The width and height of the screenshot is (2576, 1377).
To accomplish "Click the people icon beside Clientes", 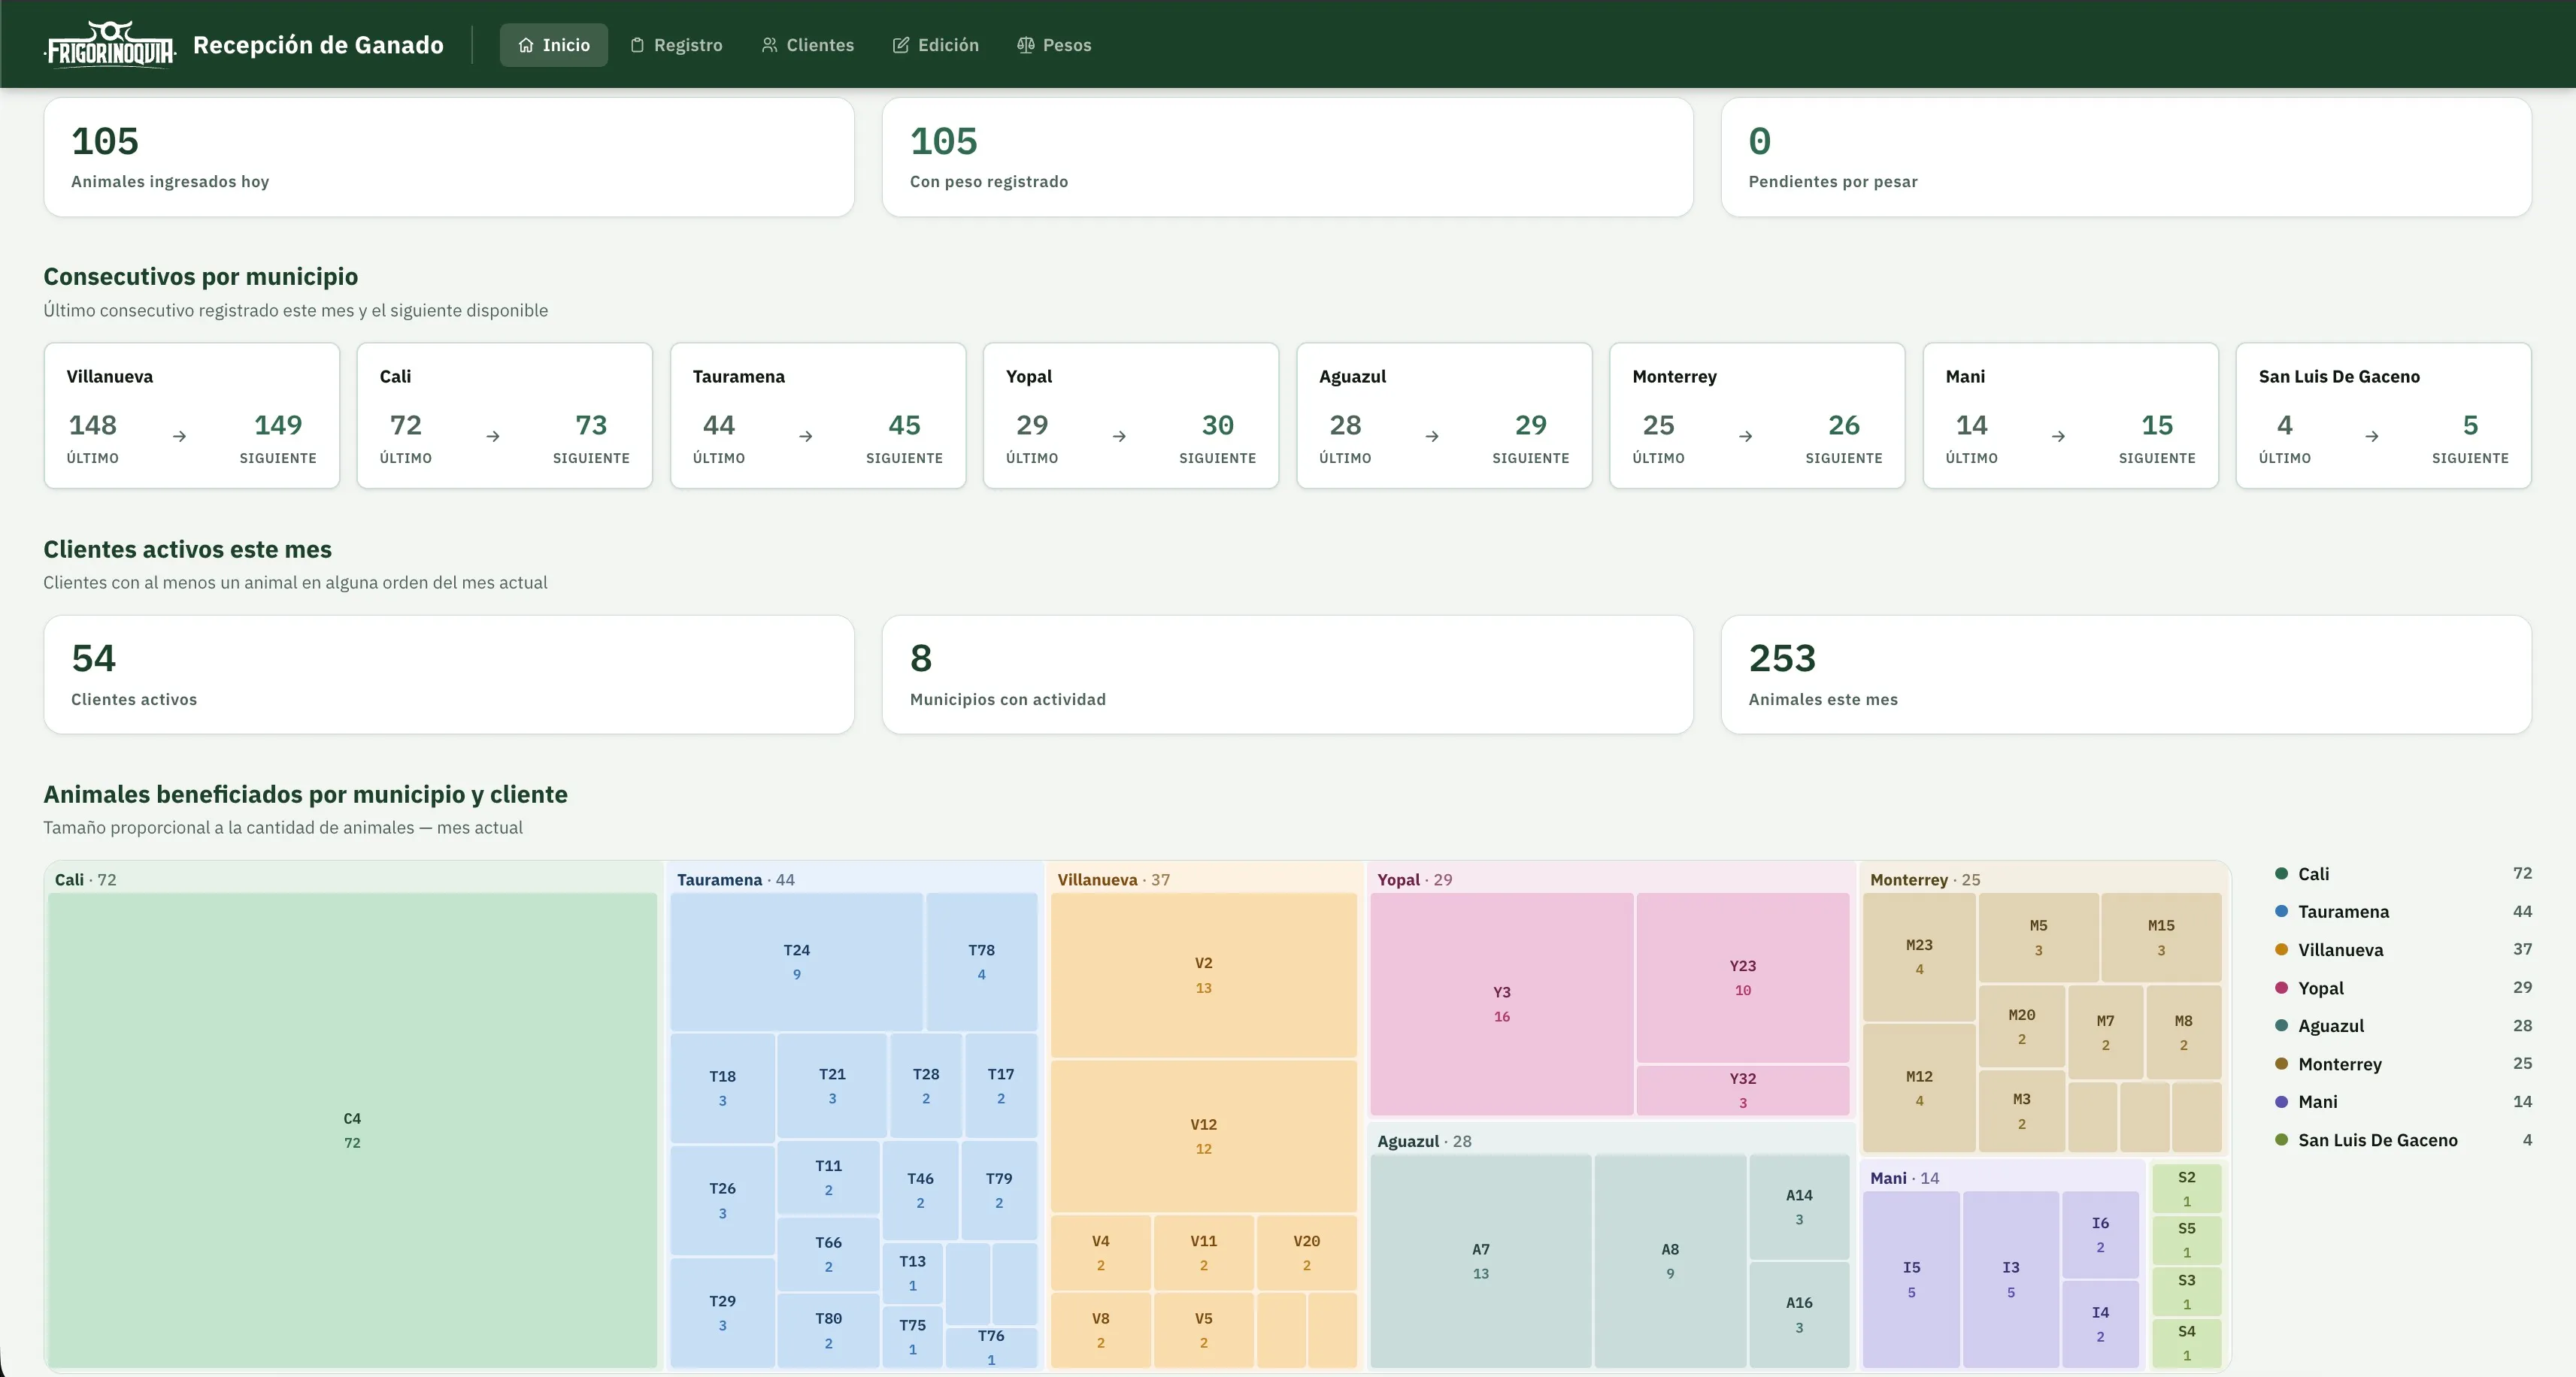I will click(x=769, y=45).
